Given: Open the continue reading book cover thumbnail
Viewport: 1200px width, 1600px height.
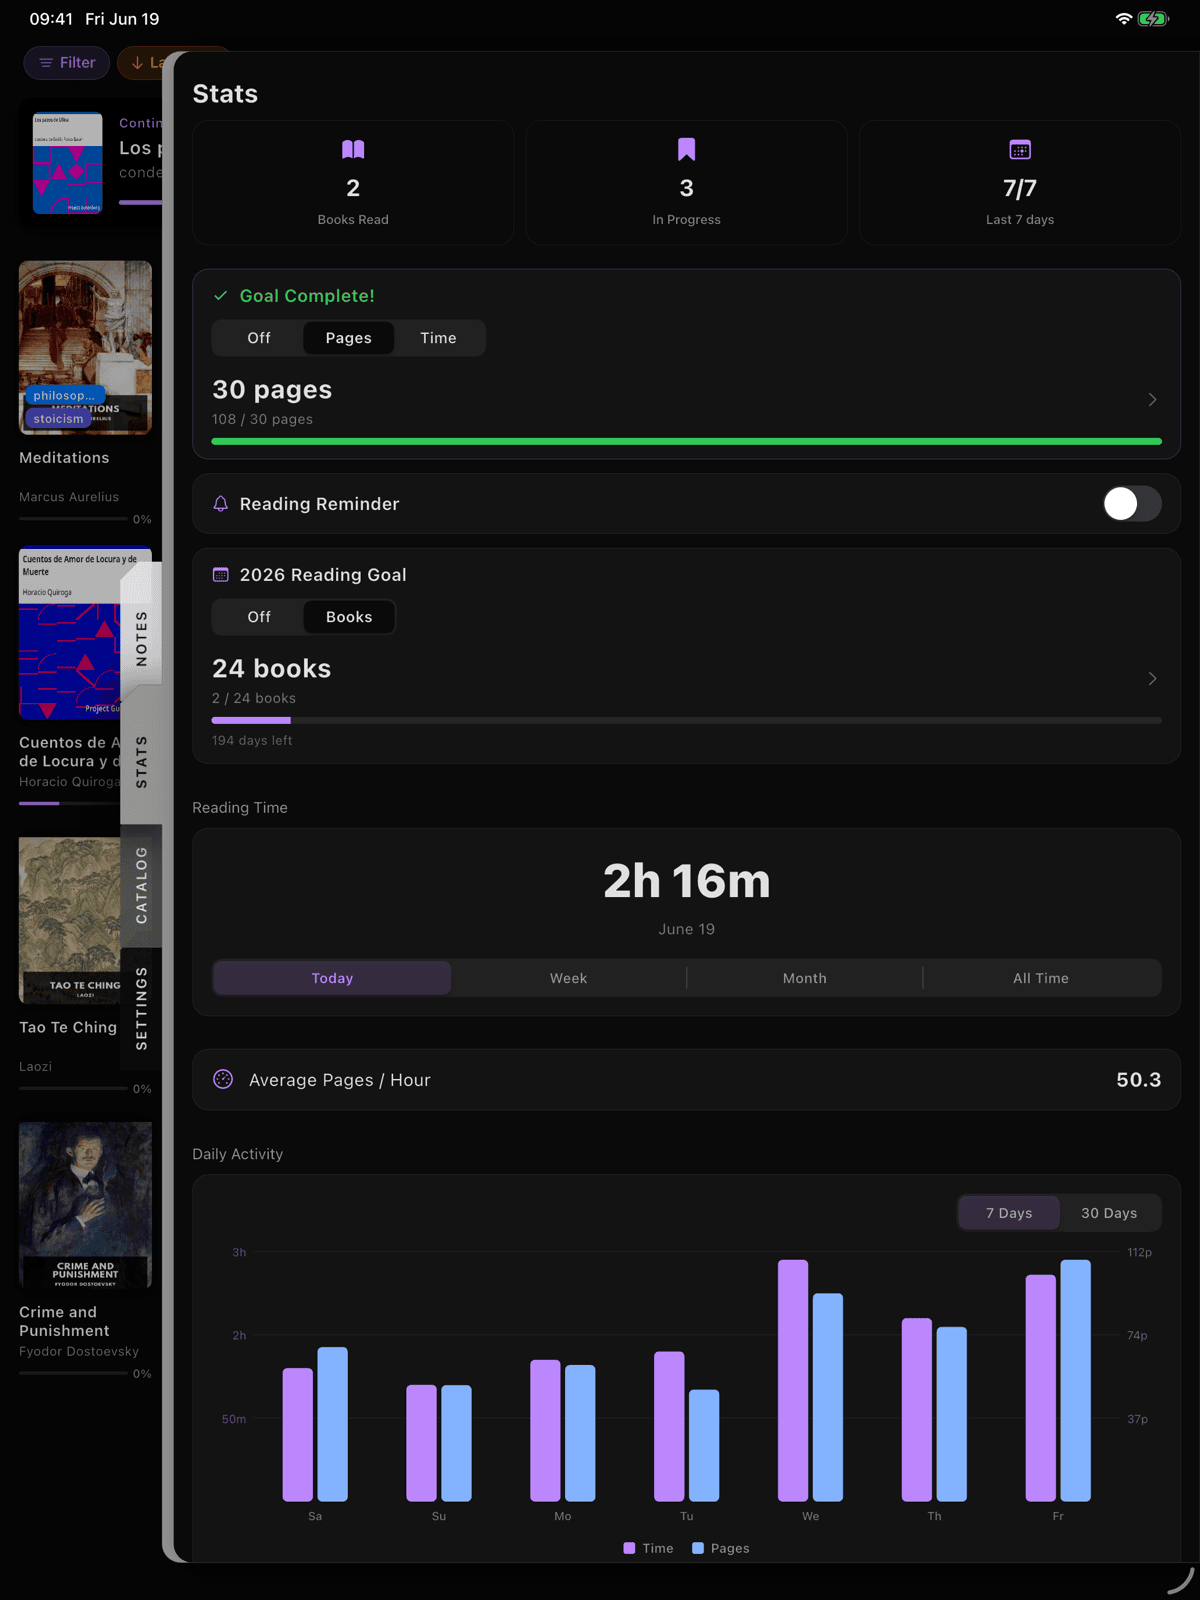Looking at the screenshot, I should click(x=67, y=162).
